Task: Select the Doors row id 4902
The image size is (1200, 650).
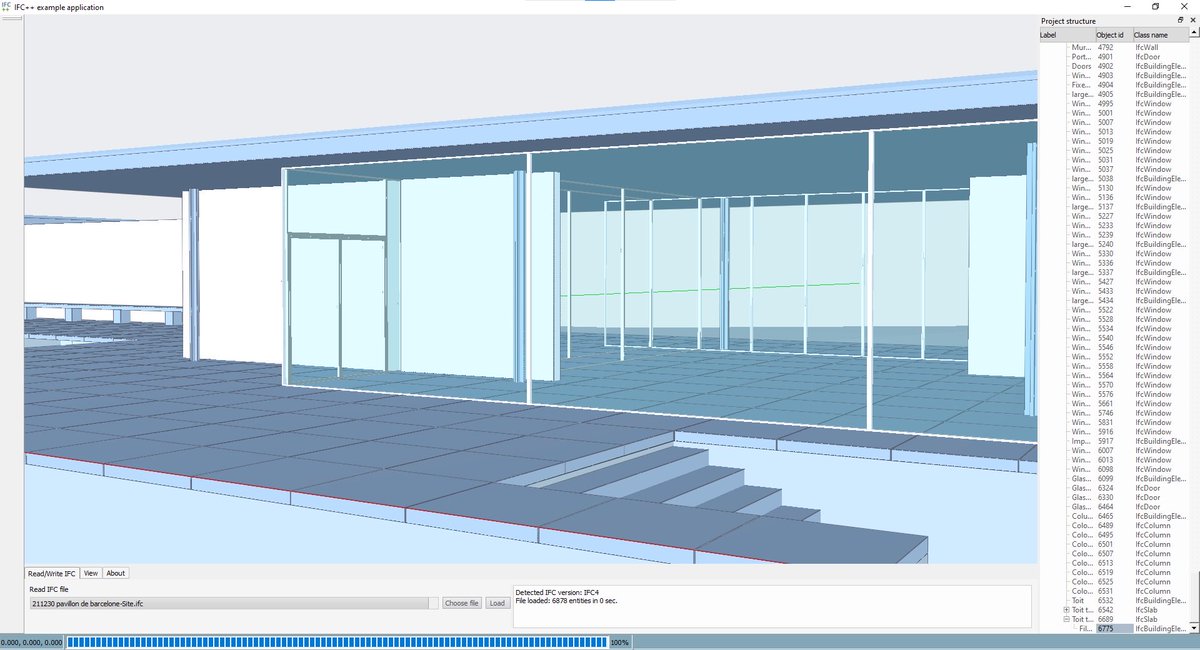Action: click(x=1114, y=66)
